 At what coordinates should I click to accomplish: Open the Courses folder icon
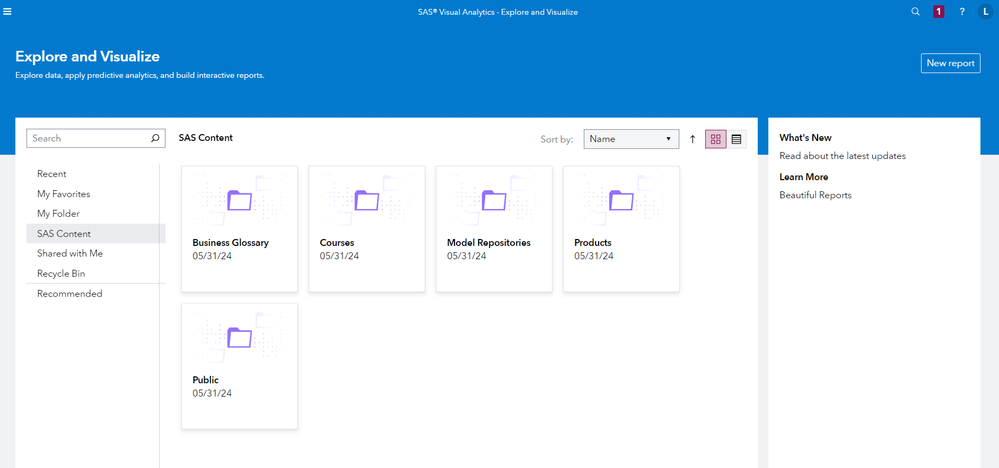pos(367,201)
